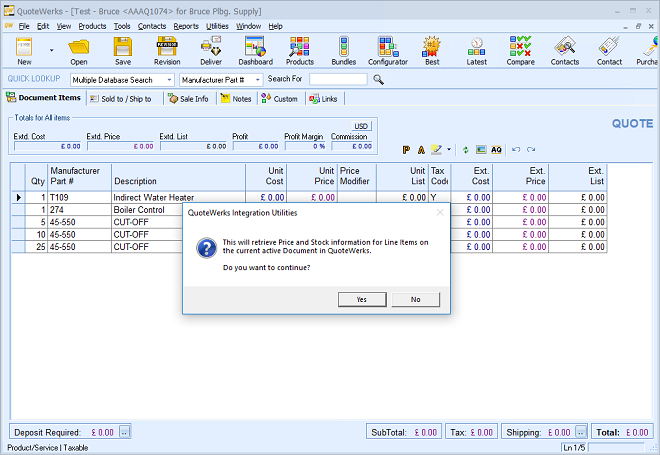Click the USD currency button
This screenshot has height=455, width=660.
[x=361, y=126]
